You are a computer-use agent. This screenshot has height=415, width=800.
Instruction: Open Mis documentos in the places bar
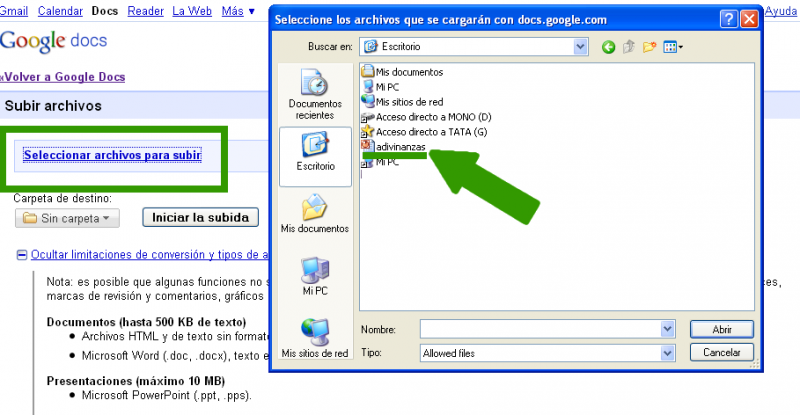(315, 213)
